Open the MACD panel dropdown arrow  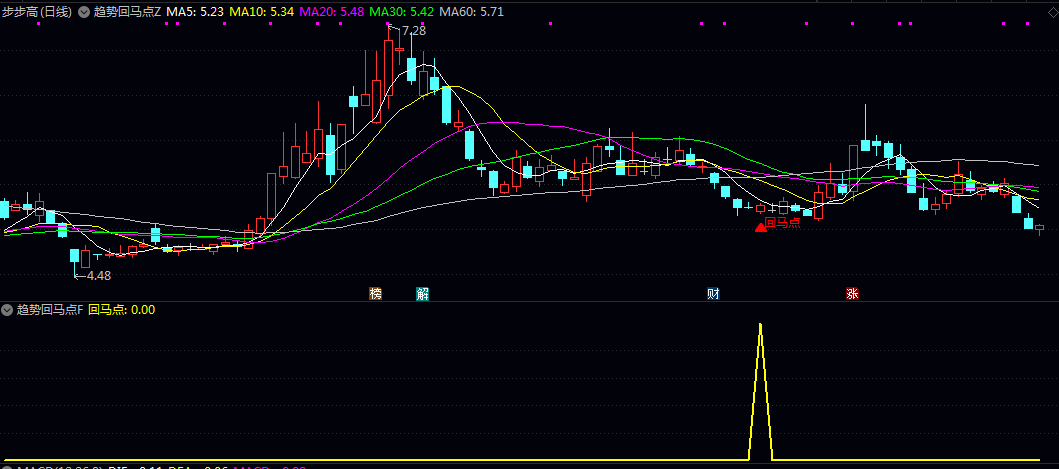coord(8,466)
